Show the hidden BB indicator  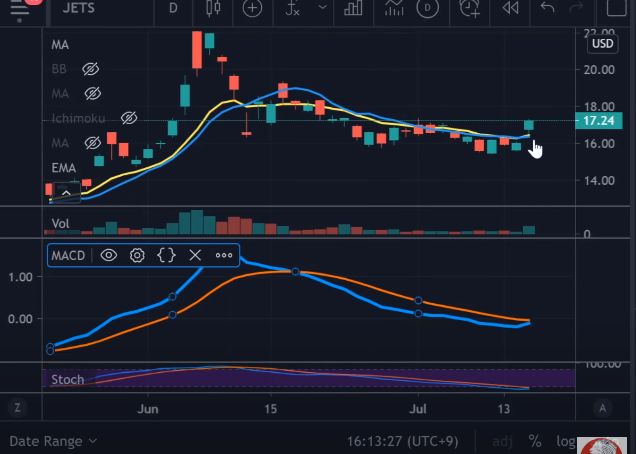click(x=90, y=69)
